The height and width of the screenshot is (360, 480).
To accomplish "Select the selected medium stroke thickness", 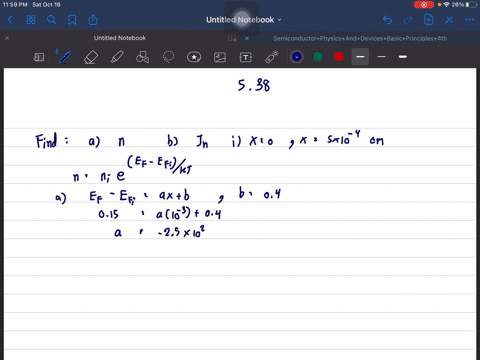I will [360, 57].
